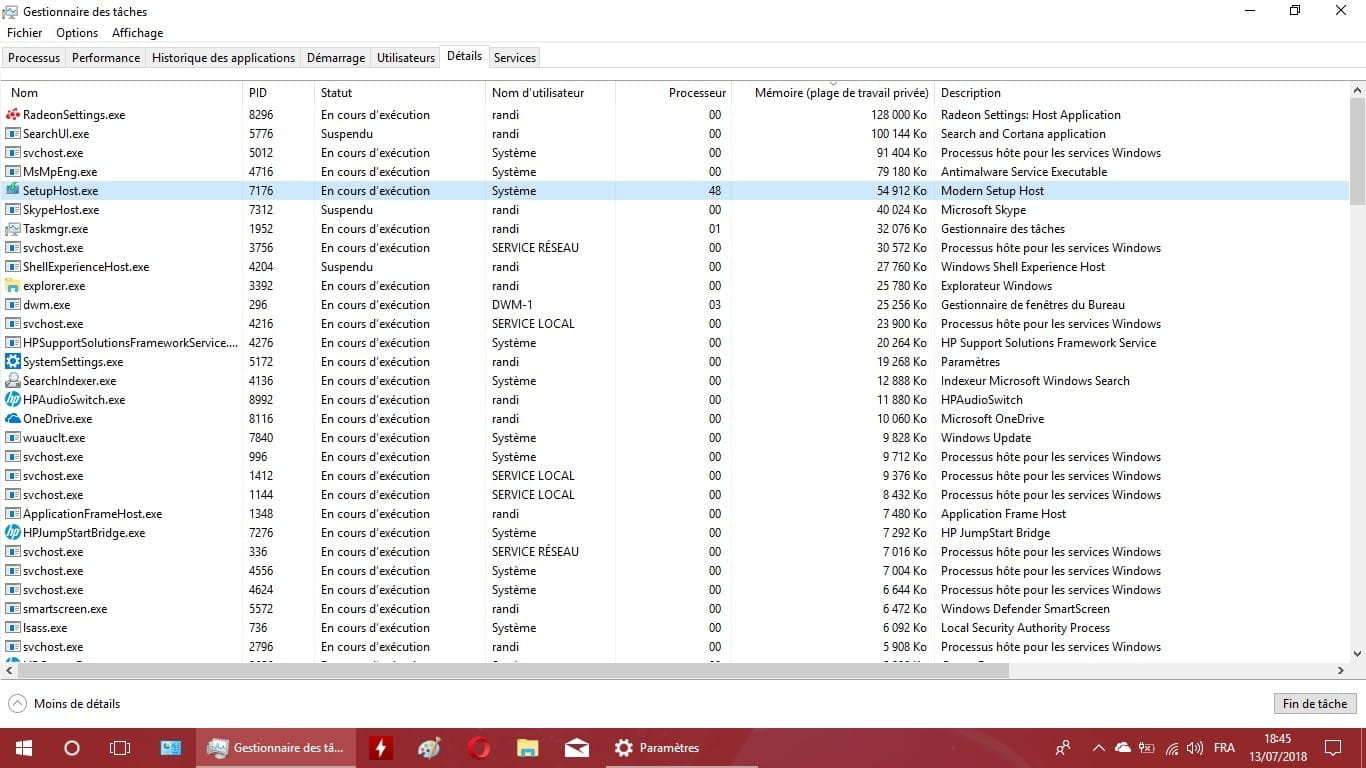Screen dimensions: 1366x768
Task: Switch to the Services tab
Action: [x=515, y=58]
